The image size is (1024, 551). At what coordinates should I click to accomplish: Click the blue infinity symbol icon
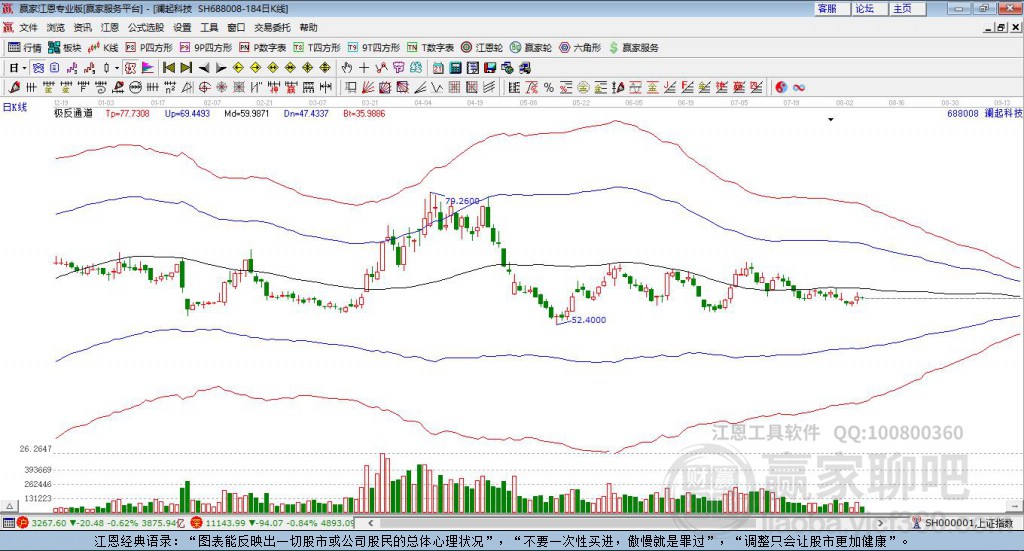click(798, 87)
